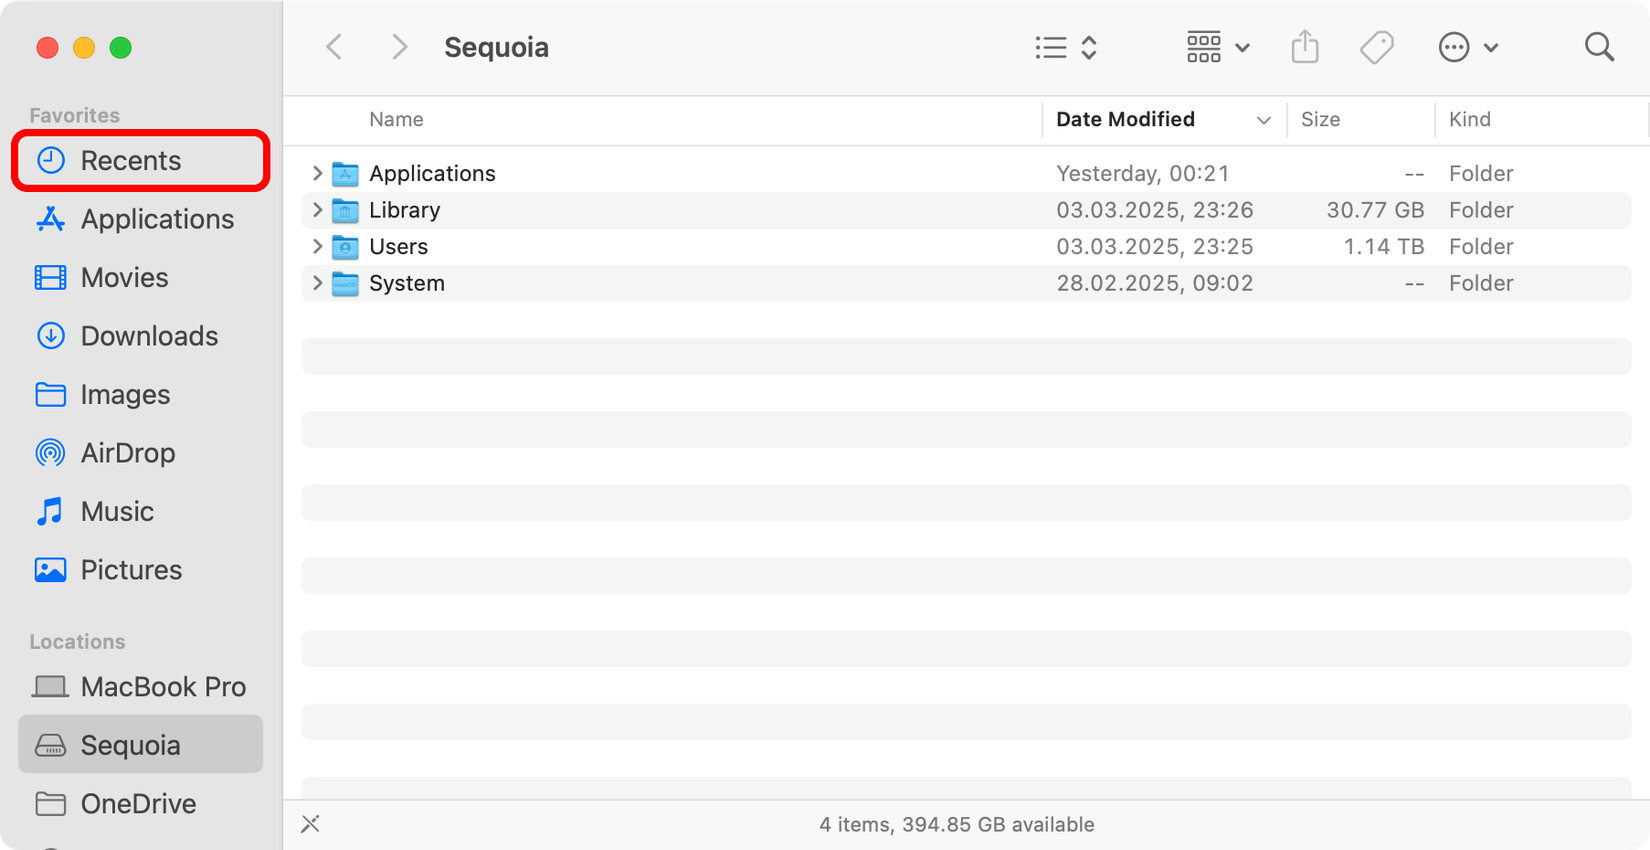Expand the System folder disclosure triangle
Image resolution: width=1650 pixels, height=850 pixels.
pyautogui.click(x=317, y=283)
